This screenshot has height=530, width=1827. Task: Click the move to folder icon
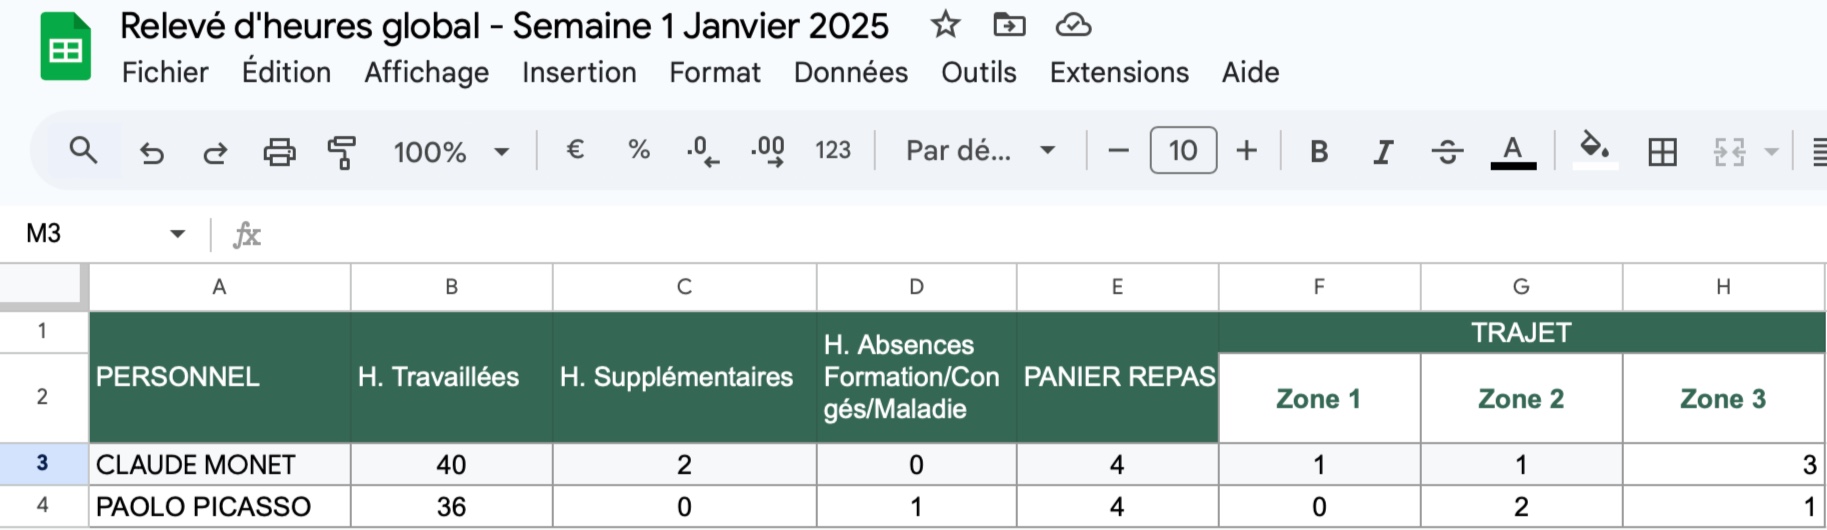[1009, 25]
